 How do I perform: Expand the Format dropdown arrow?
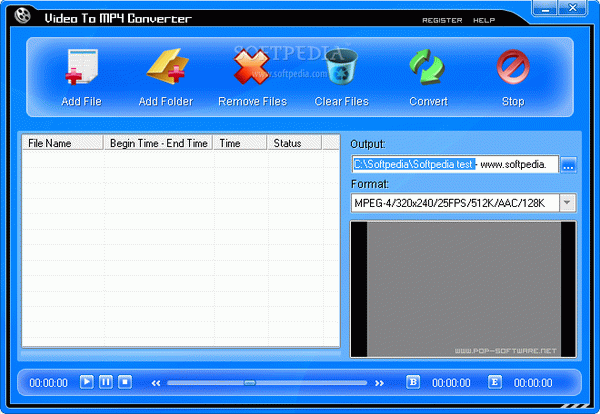[x=567, y=203]
